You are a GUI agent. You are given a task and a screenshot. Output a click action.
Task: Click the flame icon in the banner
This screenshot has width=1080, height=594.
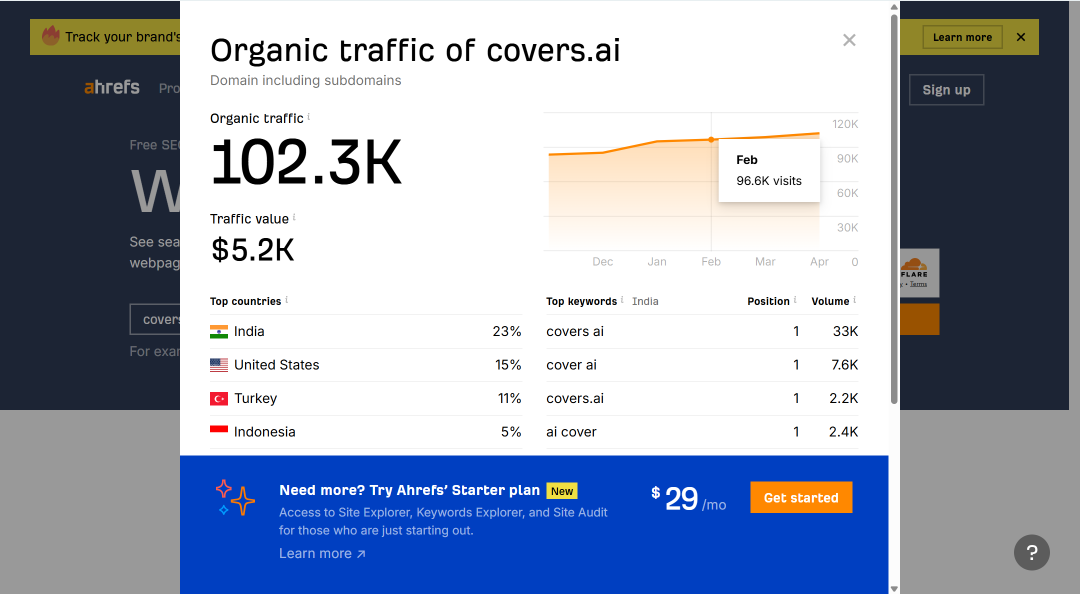51,35
